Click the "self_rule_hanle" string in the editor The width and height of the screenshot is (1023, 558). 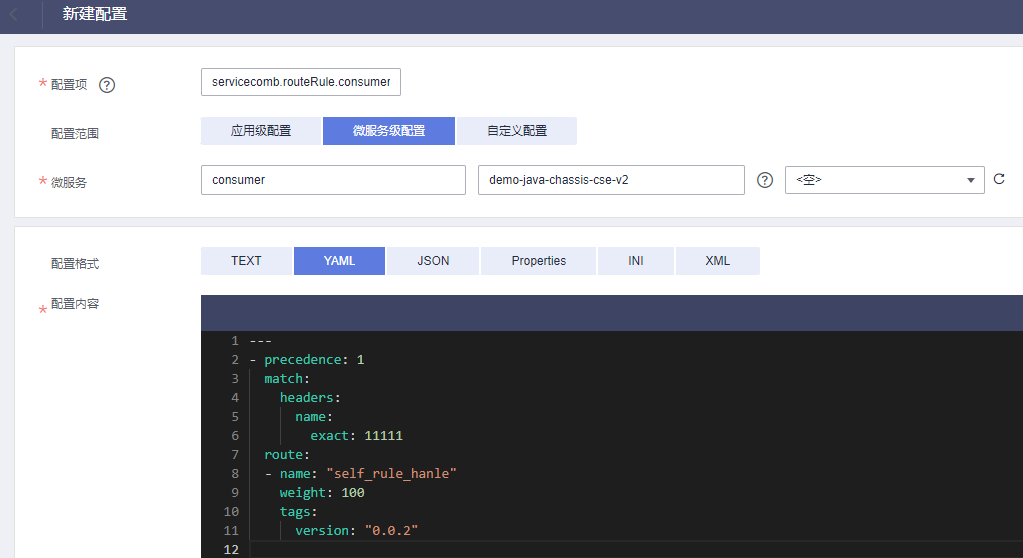pos(391,473)
